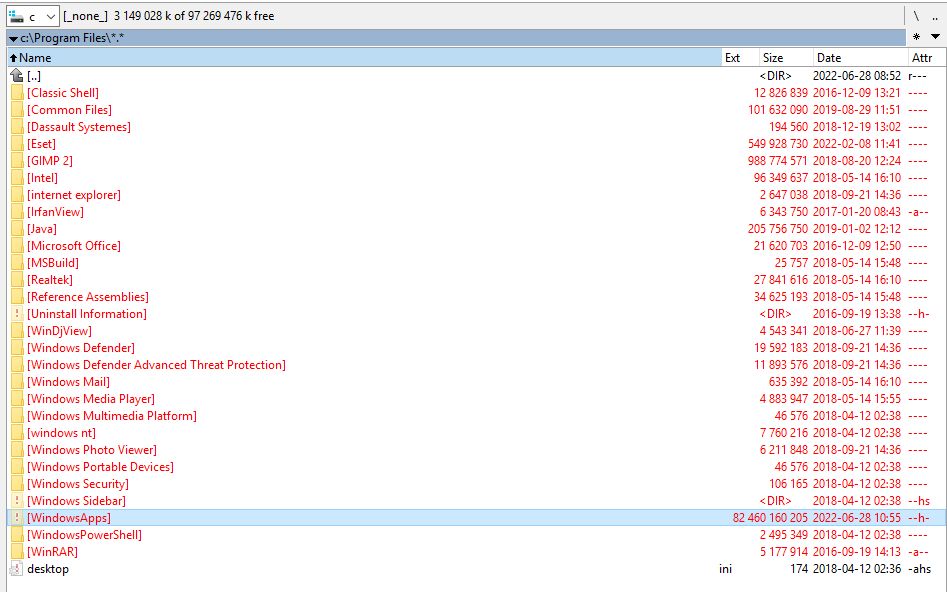Image resolution: width=947 pixels, height=592 pixels.
Task: Open directory history arrow beside path
Action: coord(12,37)
